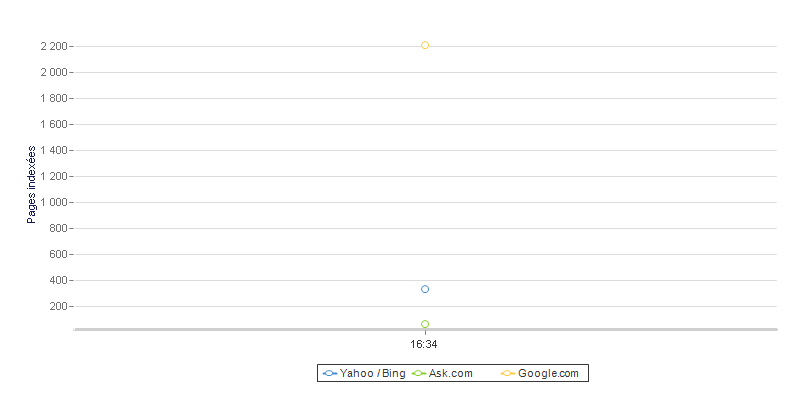Click the 800 axis tick label
Viewport: 800px width, 400px height.
click(x=58, y=229)
